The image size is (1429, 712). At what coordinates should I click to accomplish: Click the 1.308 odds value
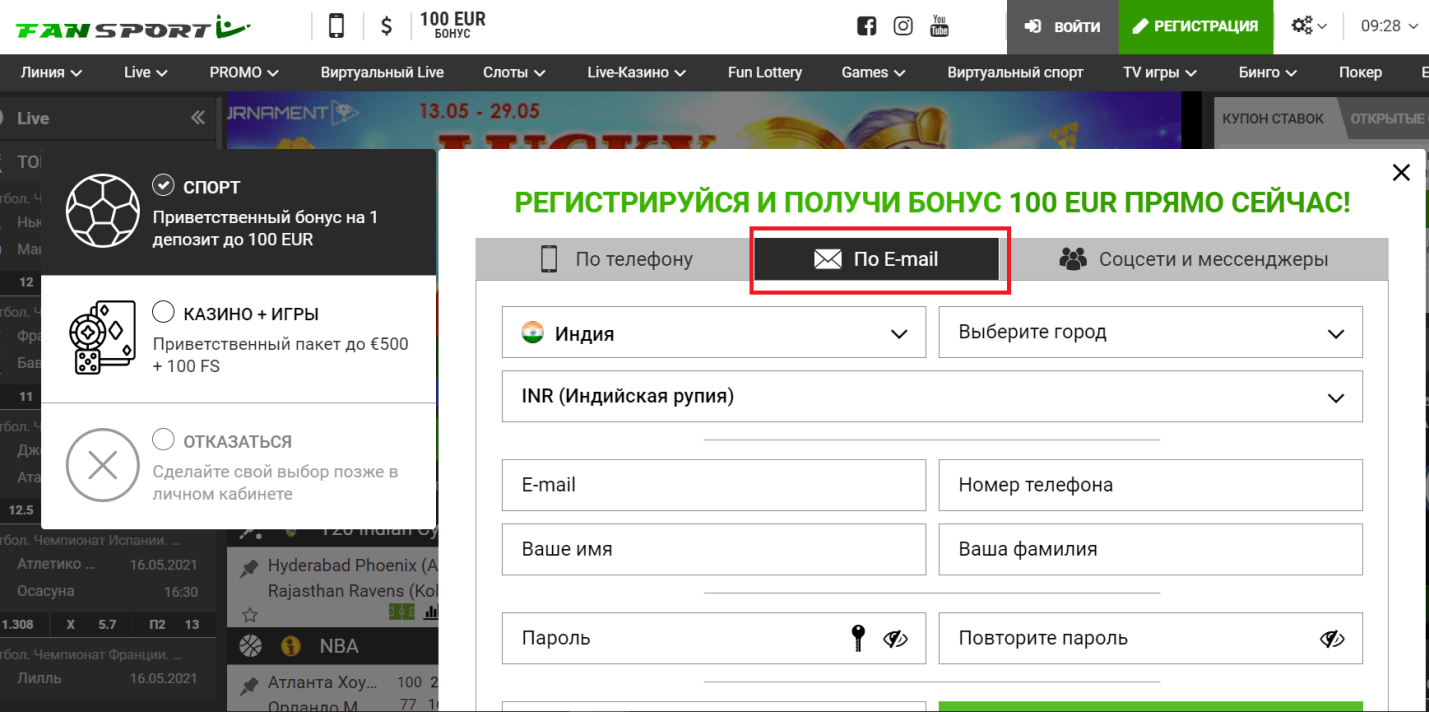point(17,624)
